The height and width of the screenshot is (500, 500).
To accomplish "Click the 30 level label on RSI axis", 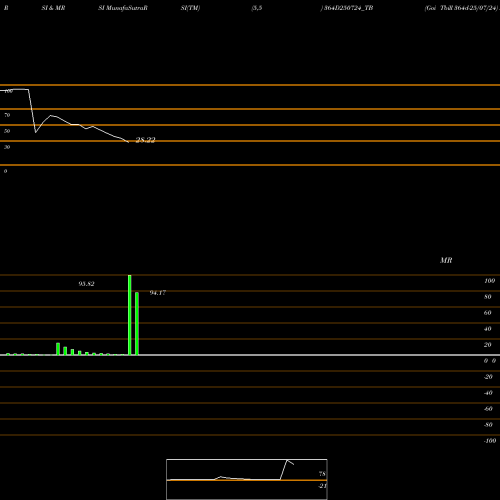I will [7, 147].
